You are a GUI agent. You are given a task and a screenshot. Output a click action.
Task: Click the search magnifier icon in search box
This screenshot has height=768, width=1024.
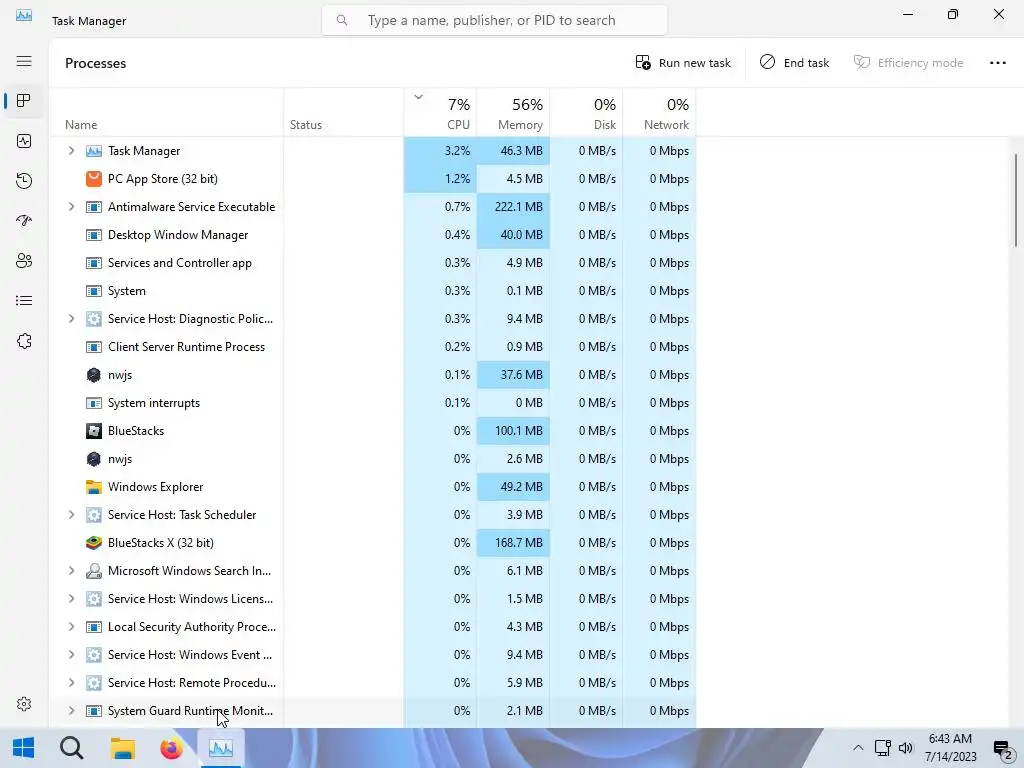[342, 20]
